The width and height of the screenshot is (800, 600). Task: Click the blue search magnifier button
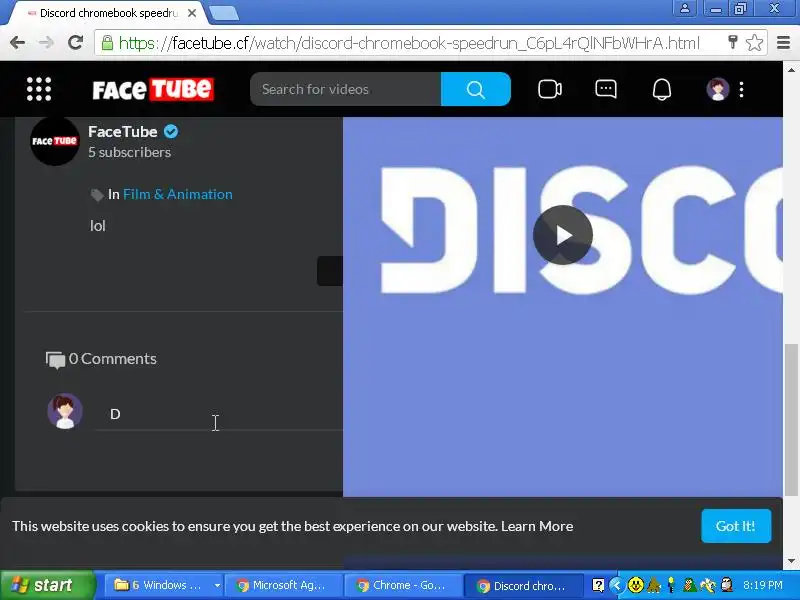click(476, 89)
